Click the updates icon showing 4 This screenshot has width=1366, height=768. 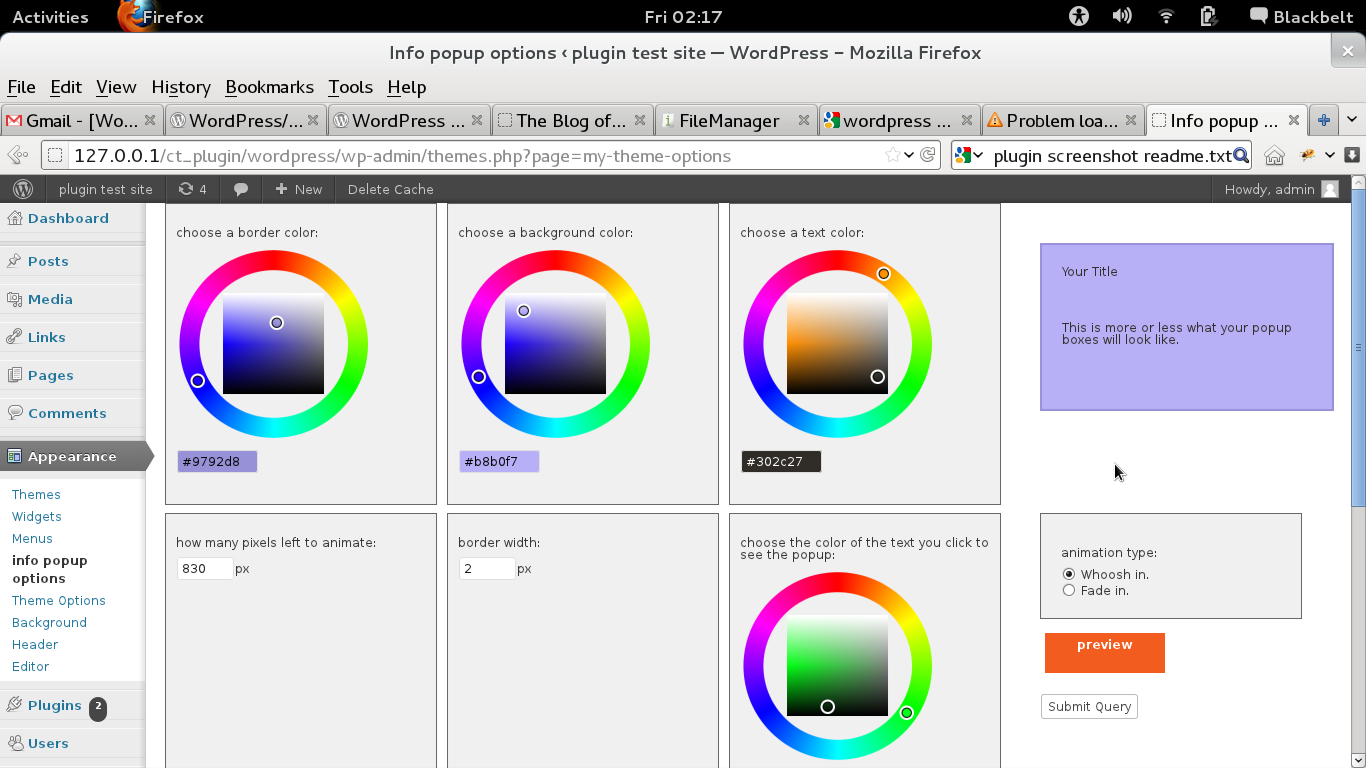[192, 189]
